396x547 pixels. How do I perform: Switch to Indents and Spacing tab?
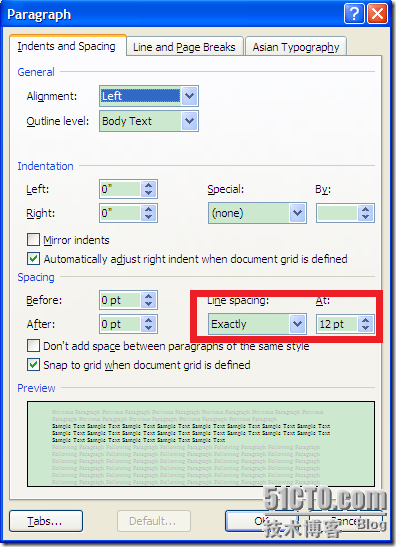coord(67,46)
